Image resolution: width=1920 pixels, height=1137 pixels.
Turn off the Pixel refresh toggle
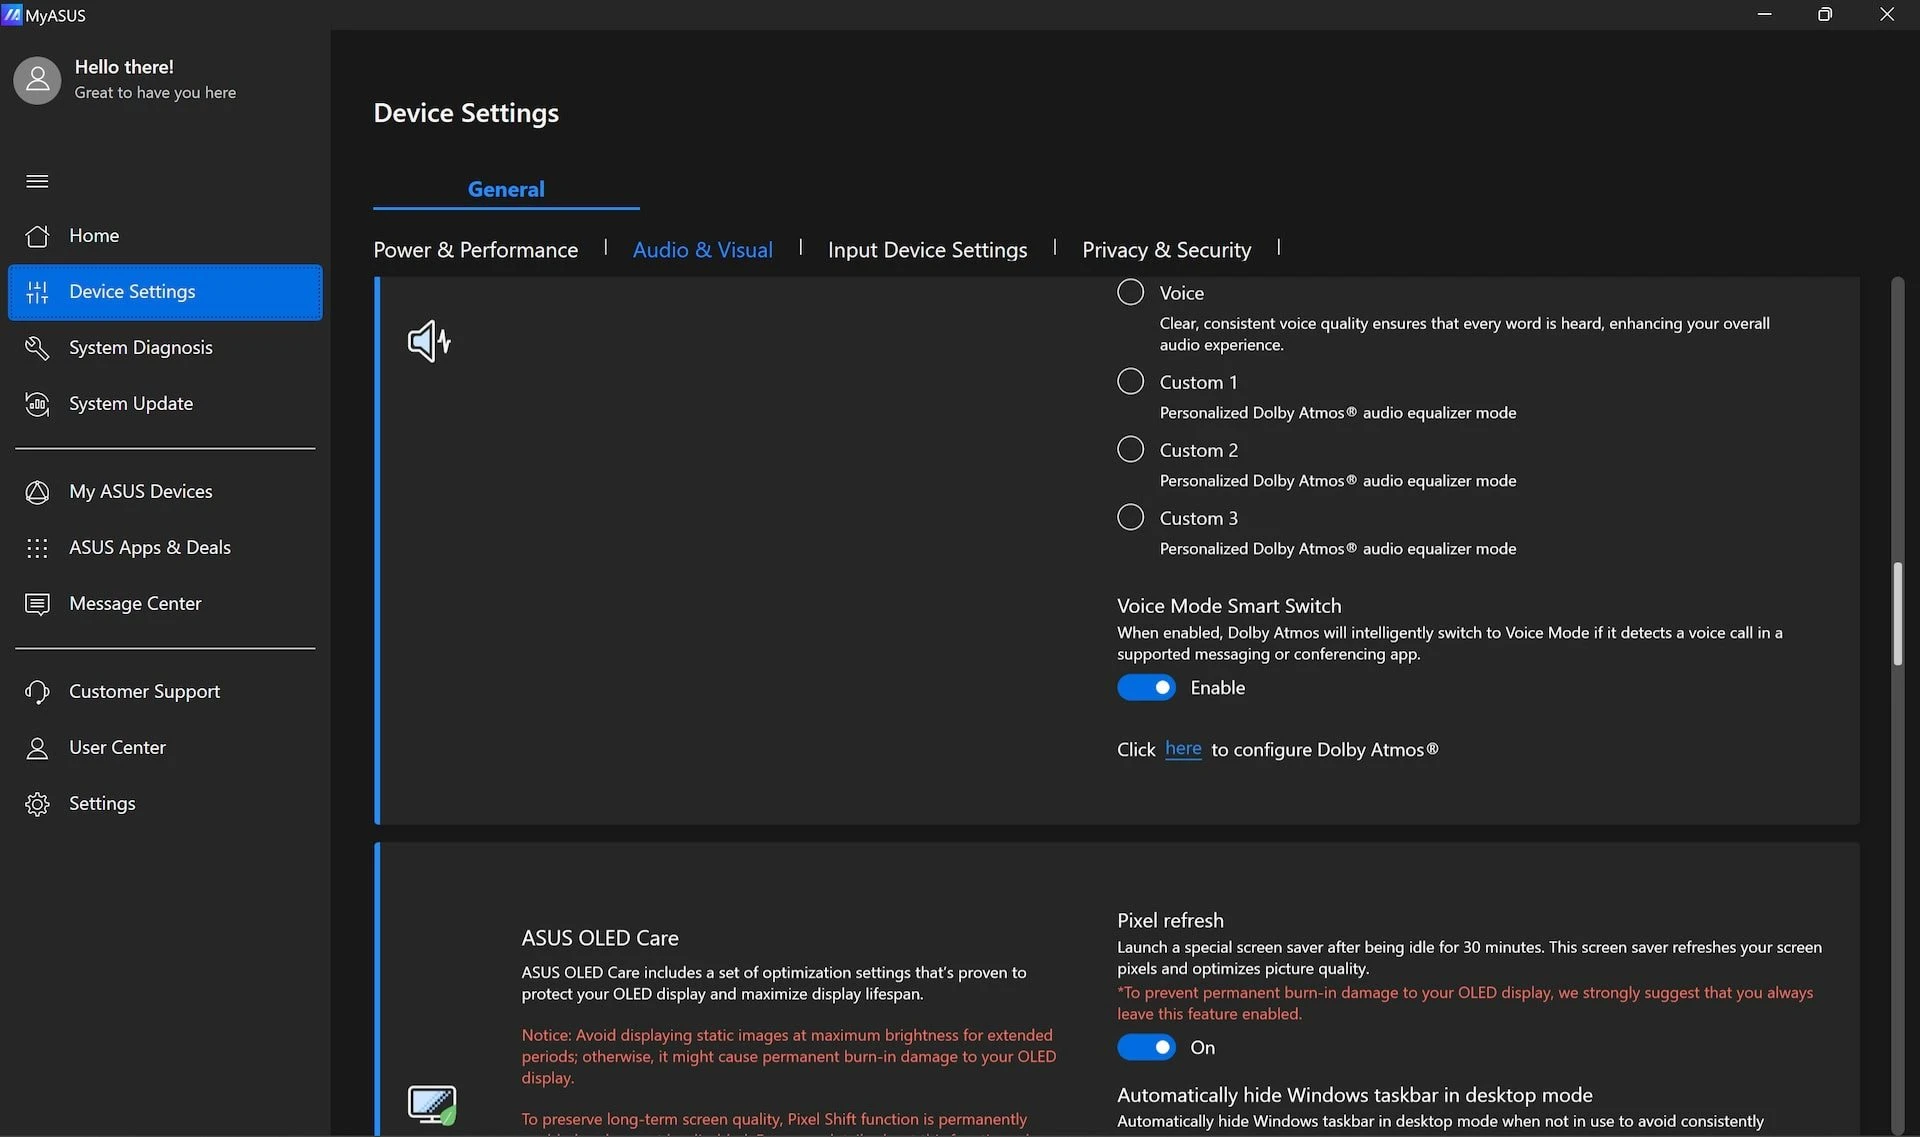click(1146, 1048)
